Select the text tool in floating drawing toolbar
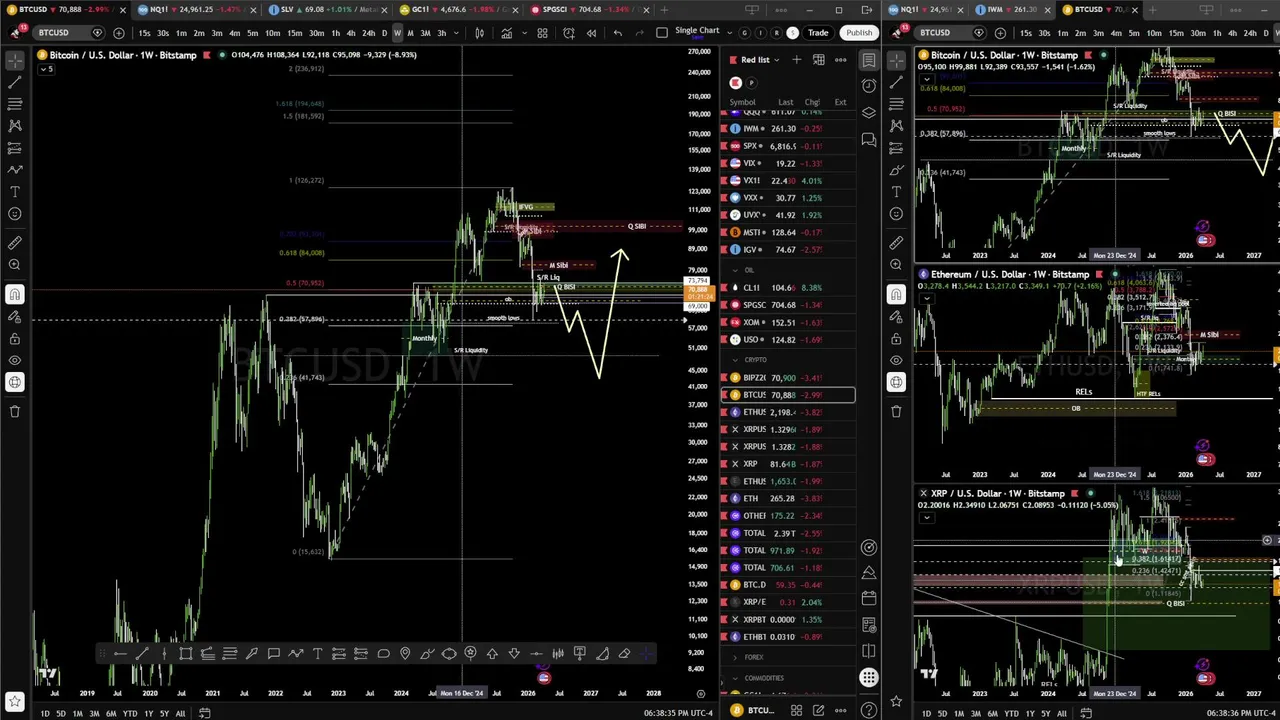The height and width of the screenshot is (720, 1280). pyautogui.click(x=317, y=654)
